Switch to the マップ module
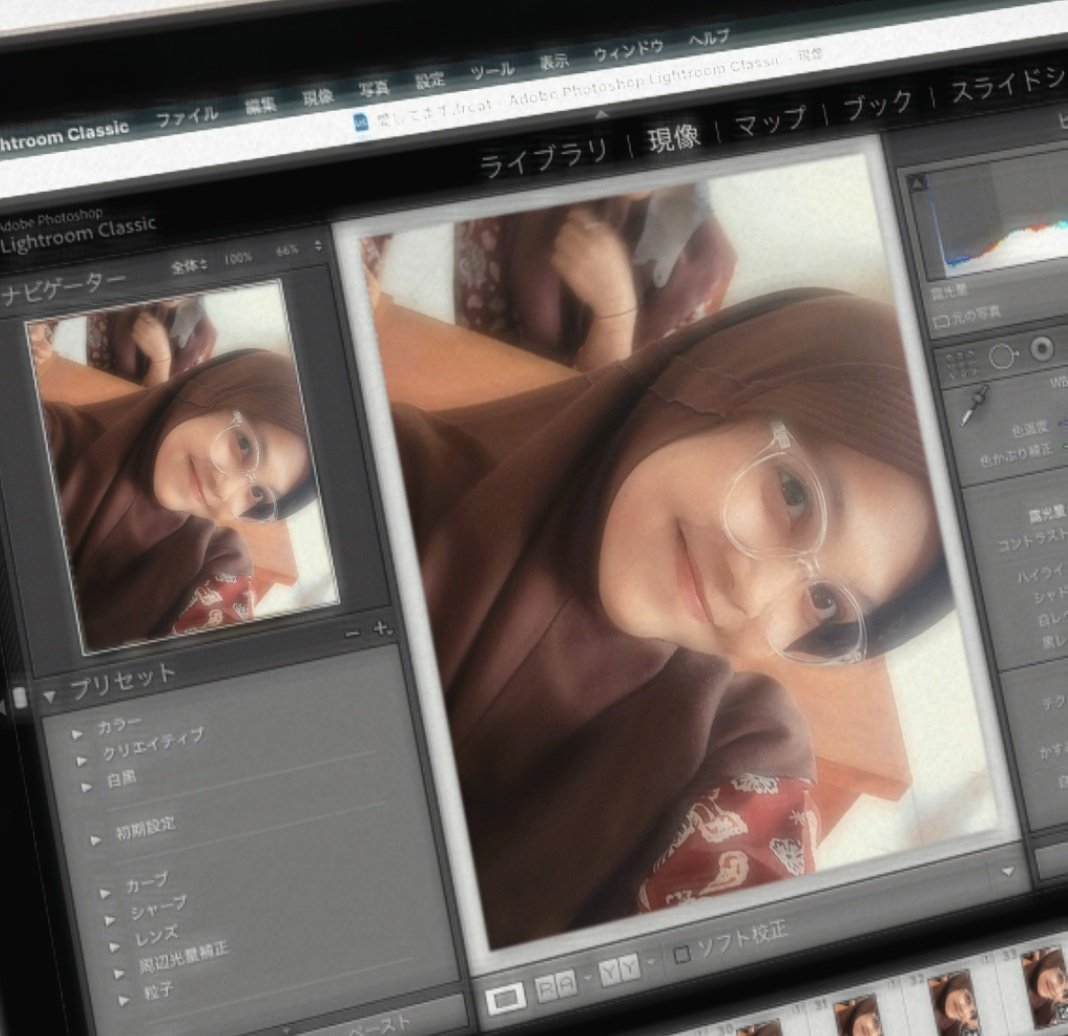1068x1036 pixels. click(x=770, y=123)
